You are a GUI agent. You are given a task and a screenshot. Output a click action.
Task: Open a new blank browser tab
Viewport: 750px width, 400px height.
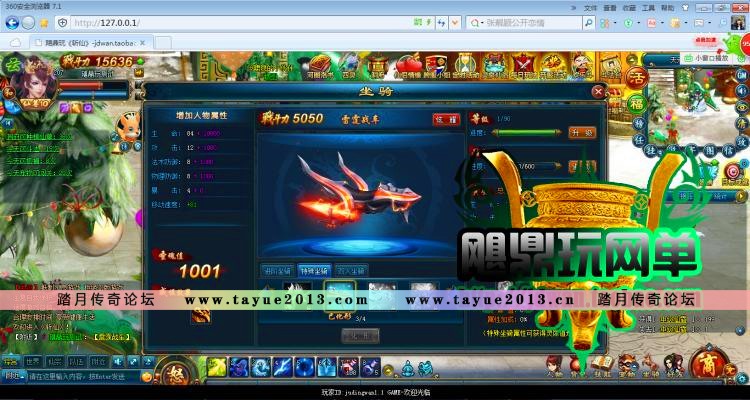click(163, 43)
